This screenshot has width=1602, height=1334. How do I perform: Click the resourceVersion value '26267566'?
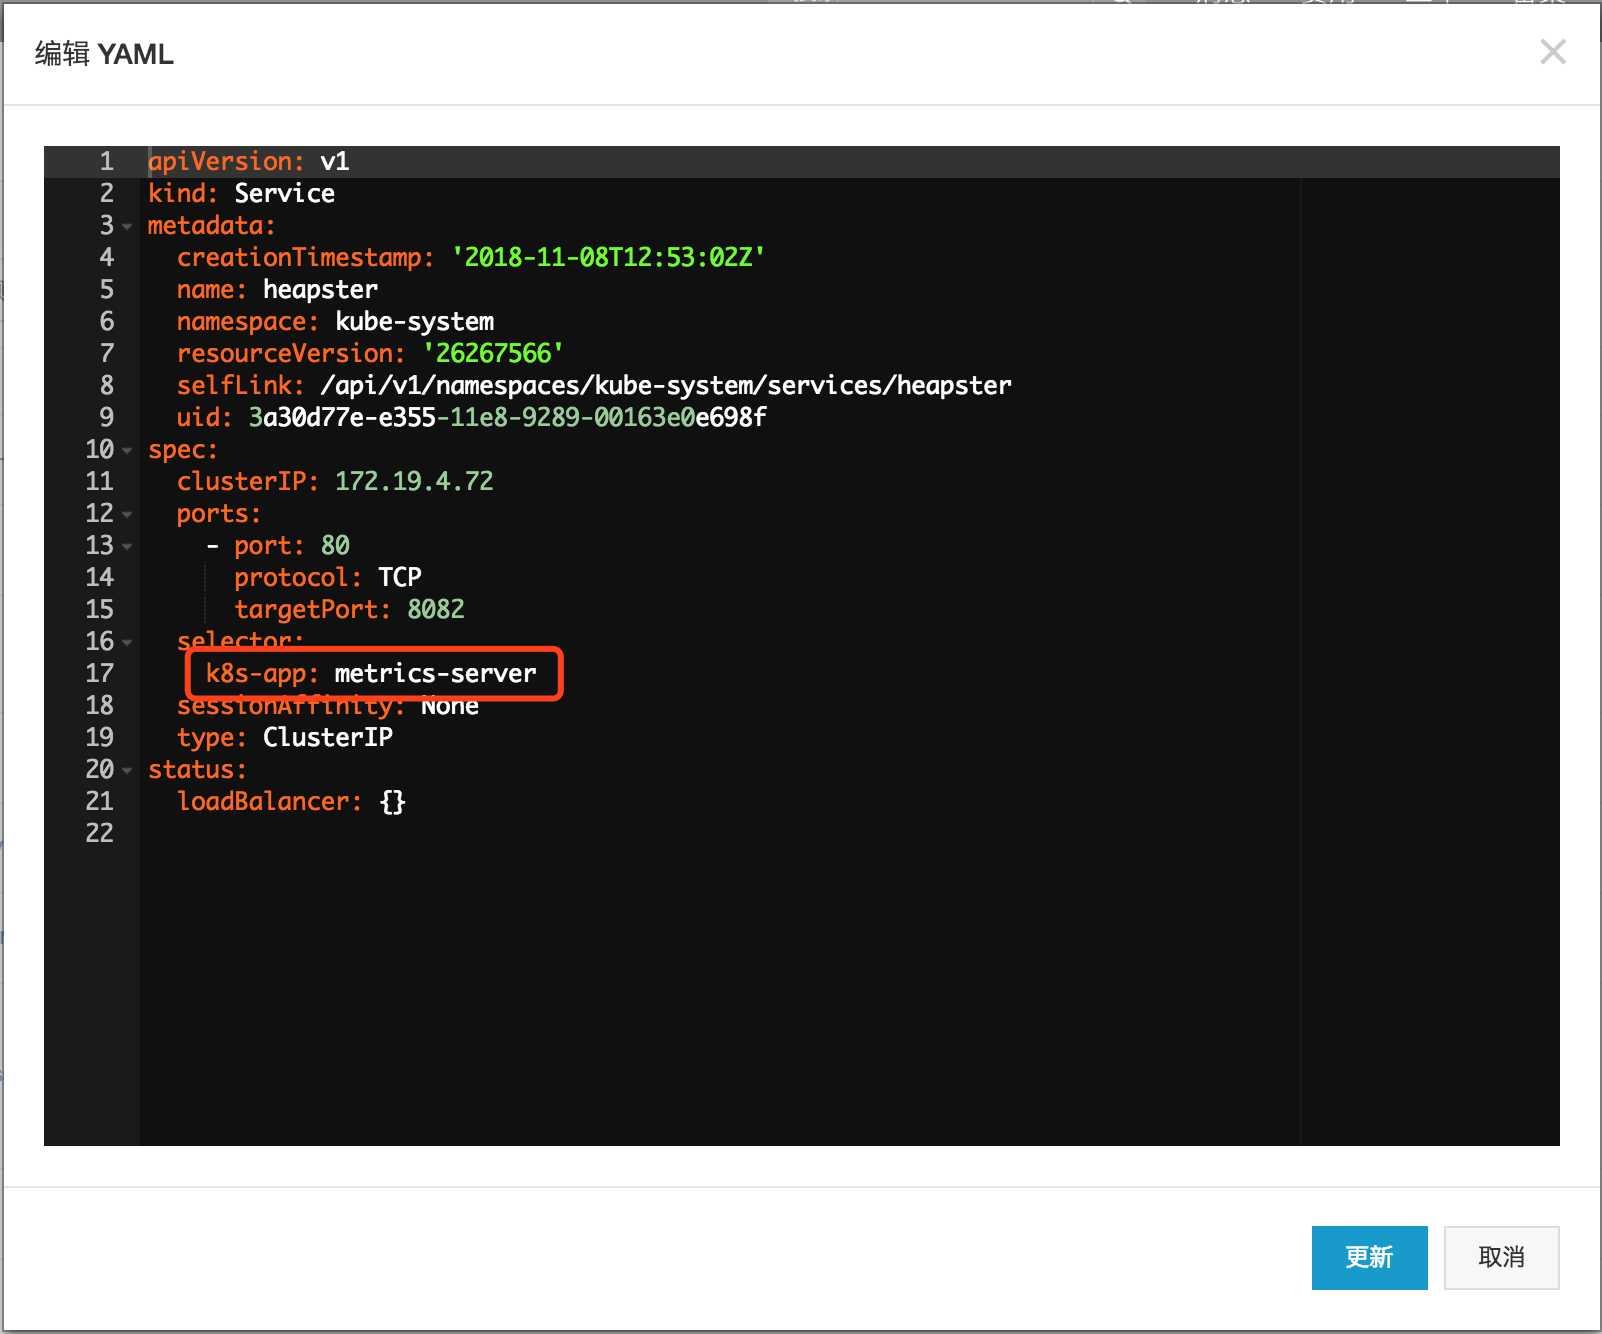(493, 353)
